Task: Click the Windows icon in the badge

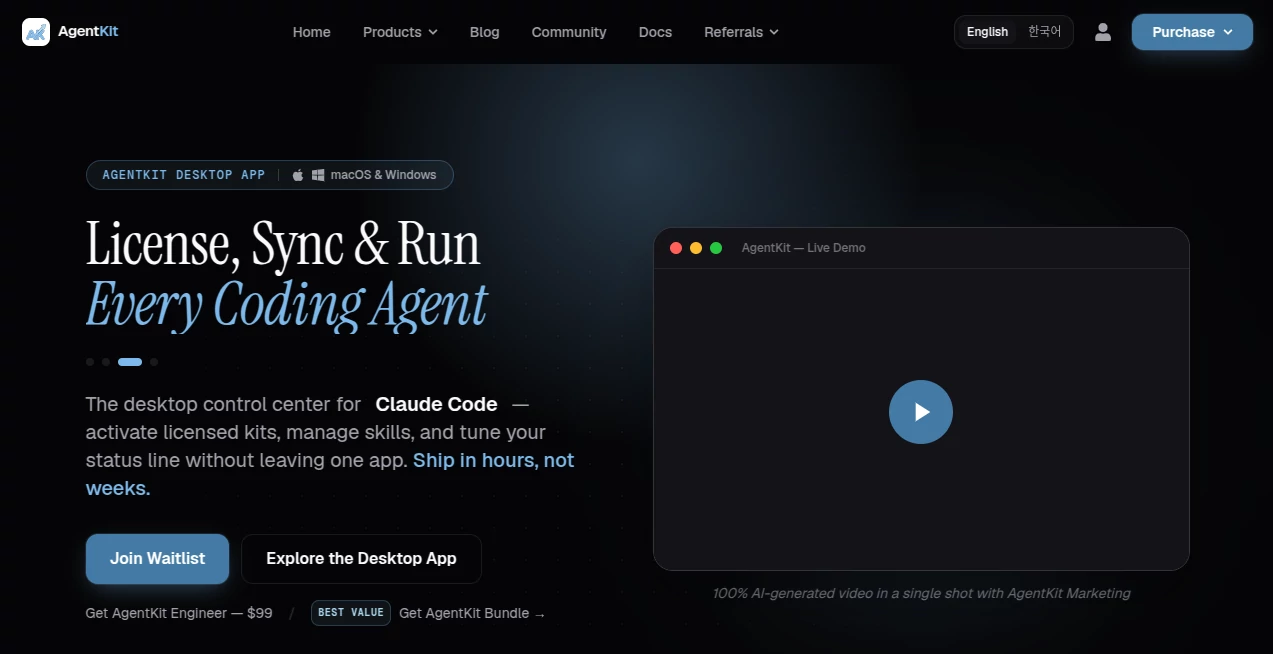Action: [x=318, y=175]
